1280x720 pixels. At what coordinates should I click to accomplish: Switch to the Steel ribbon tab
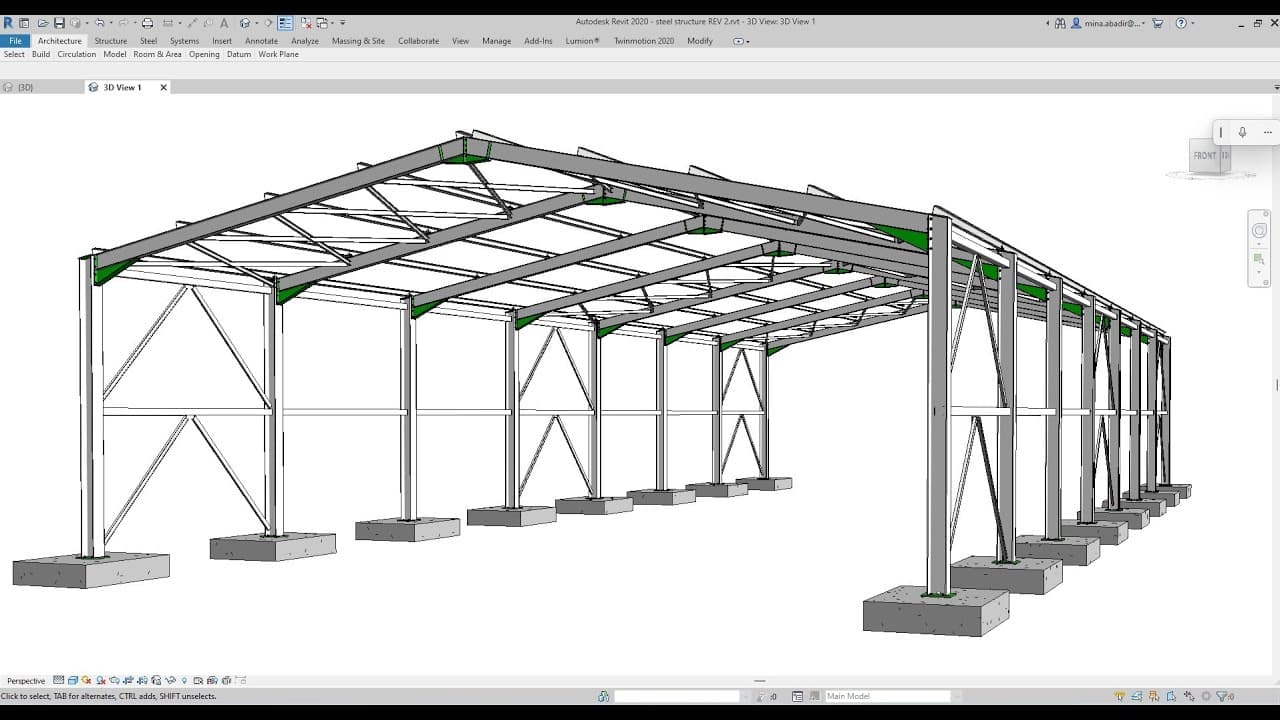[x=148, y=41]
